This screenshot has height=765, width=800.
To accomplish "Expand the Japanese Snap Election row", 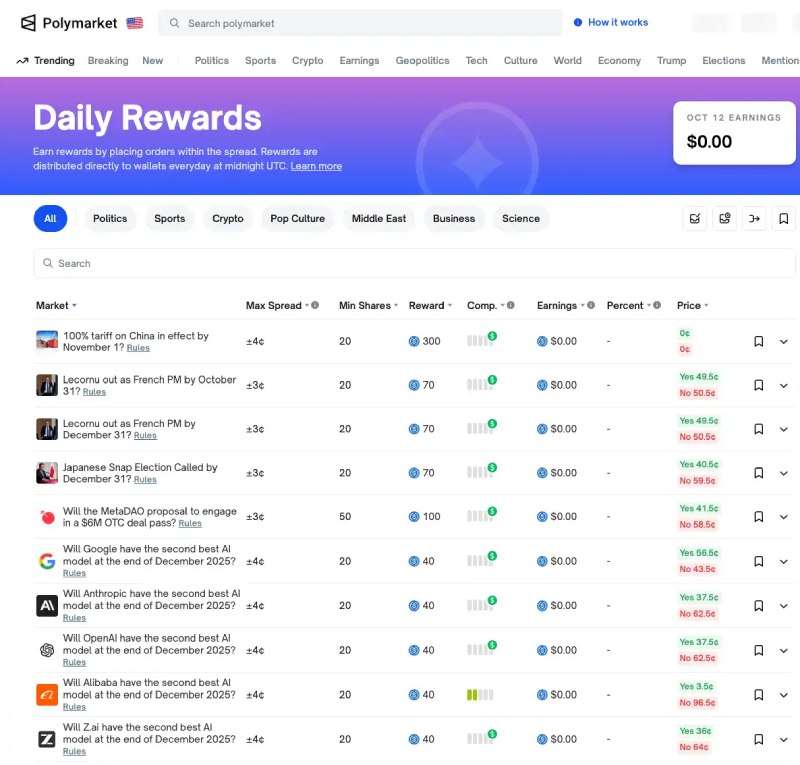I will (x=784, y=473).
